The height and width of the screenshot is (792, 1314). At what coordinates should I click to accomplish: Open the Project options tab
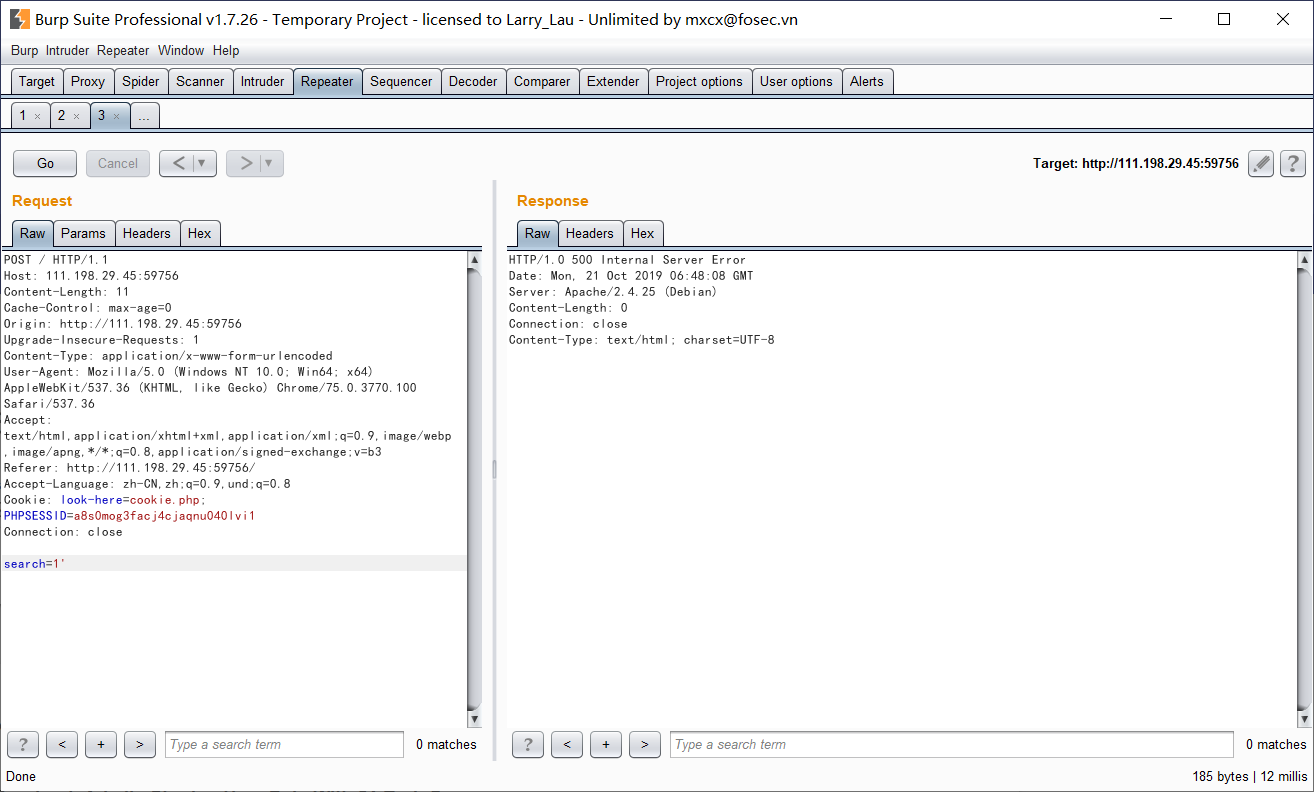point(699,82)
